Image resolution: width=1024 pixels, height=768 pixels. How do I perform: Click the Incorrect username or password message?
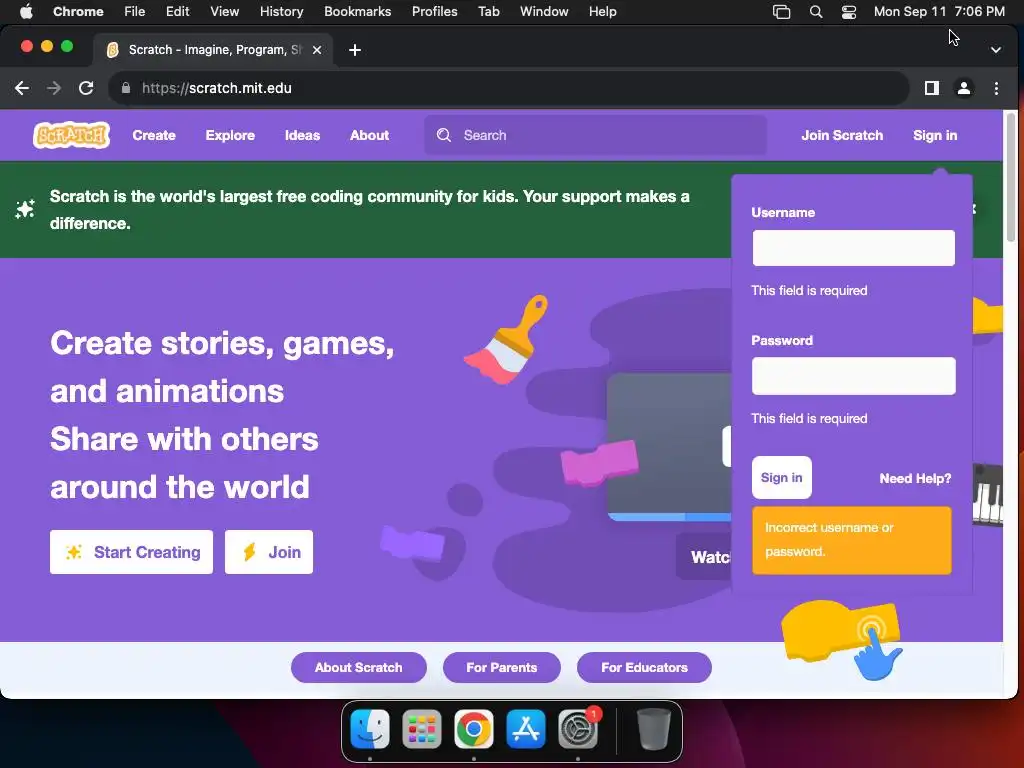(x=852, y=540)
